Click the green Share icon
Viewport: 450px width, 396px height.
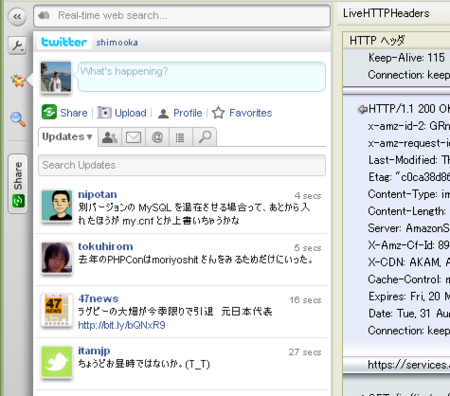(x=49, y=112)
